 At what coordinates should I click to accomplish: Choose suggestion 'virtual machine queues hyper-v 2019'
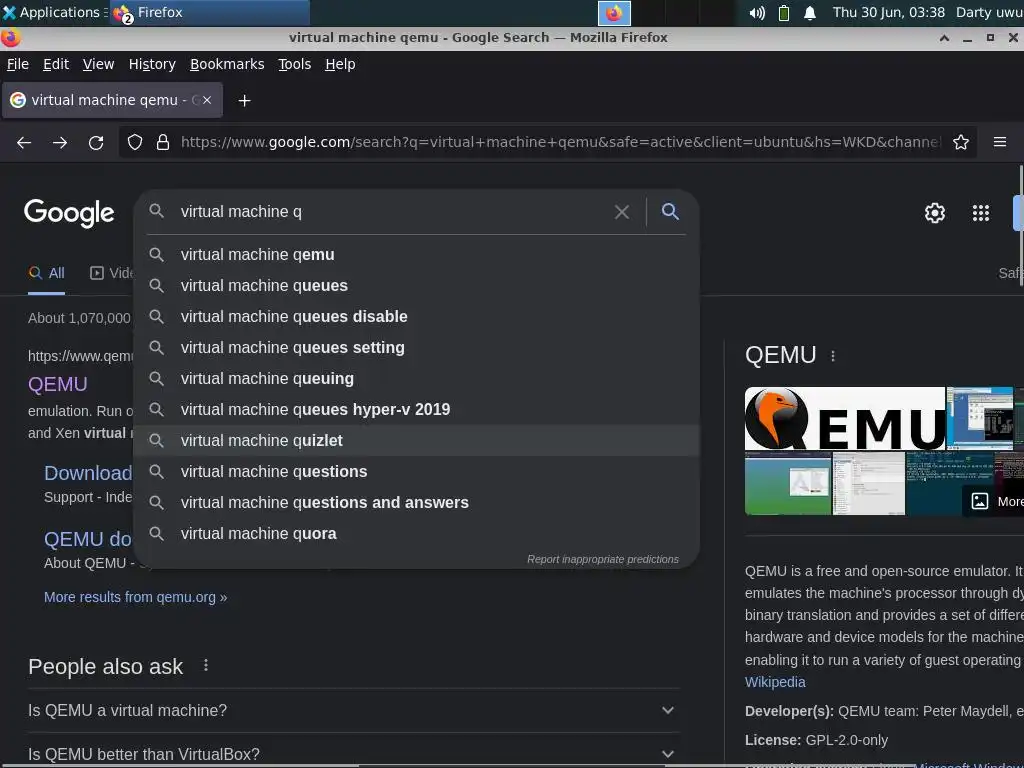[416, 409]
